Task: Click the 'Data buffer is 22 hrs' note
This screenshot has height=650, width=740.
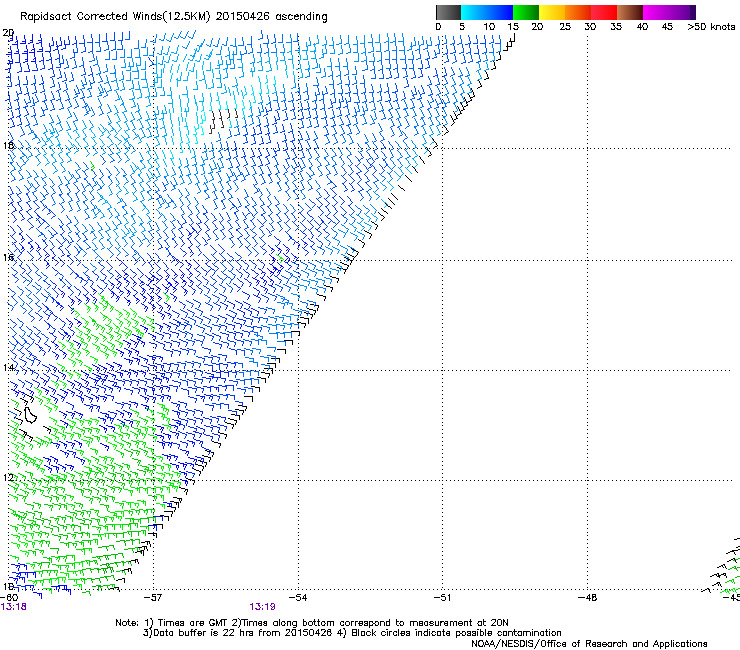Action: 352,633
